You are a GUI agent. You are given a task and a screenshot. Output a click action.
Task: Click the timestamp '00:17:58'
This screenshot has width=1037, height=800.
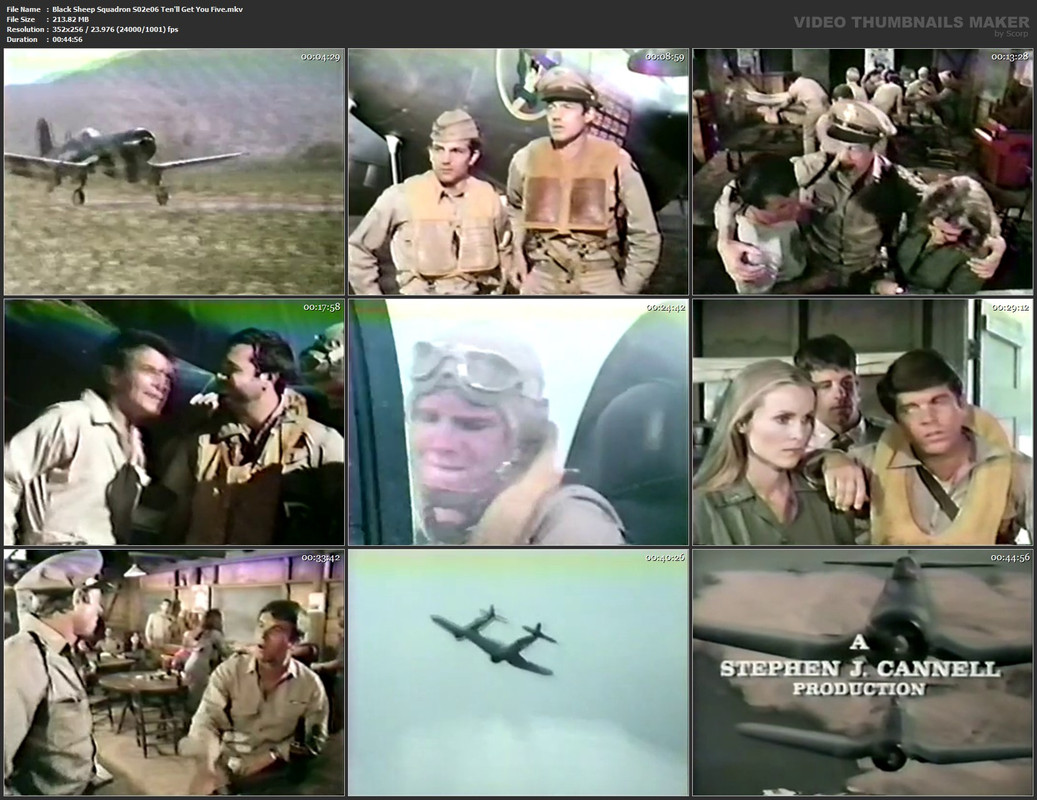321,307
